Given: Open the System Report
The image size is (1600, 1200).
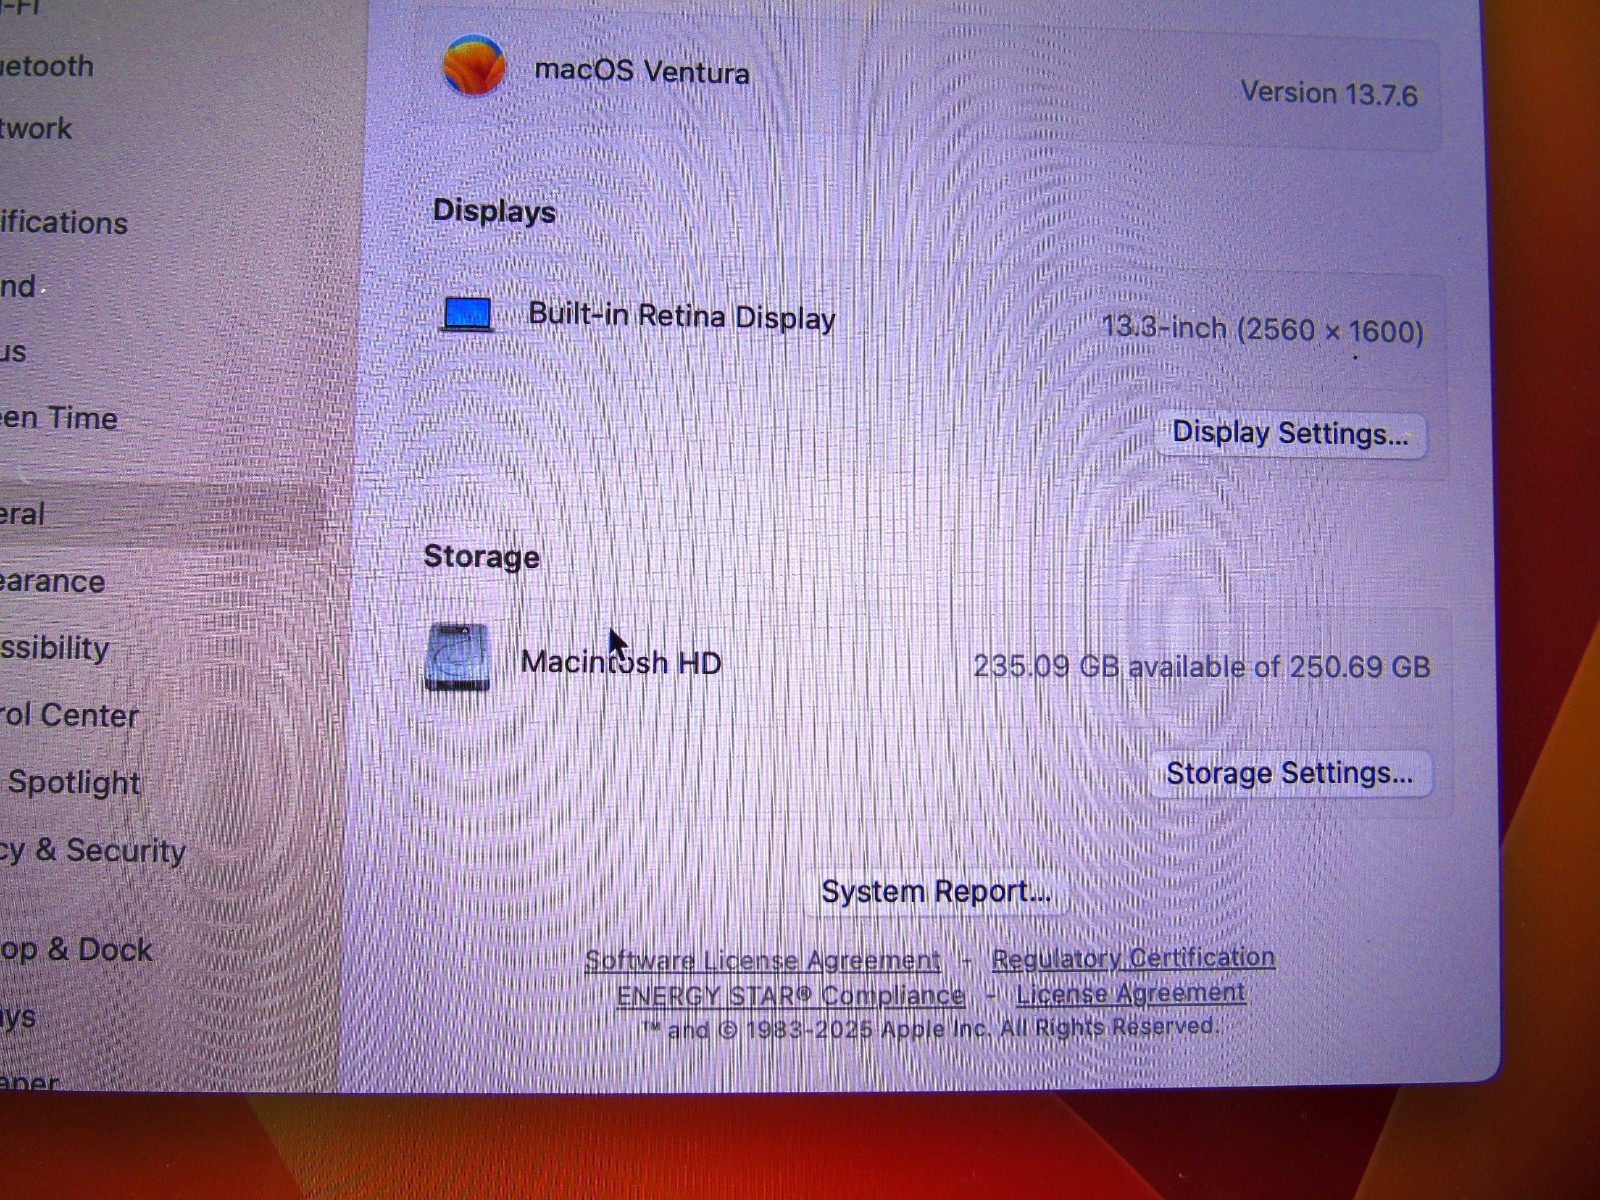Looking at the screenshot, I should pyautogui.click(x=935, y=891).
